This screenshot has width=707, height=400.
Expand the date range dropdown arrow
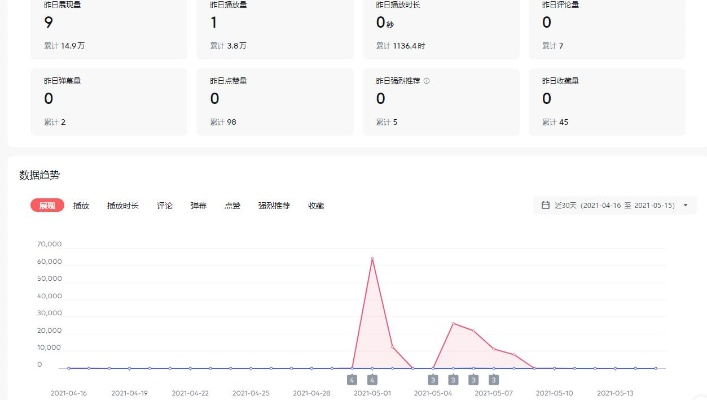(x=685, y=205)
